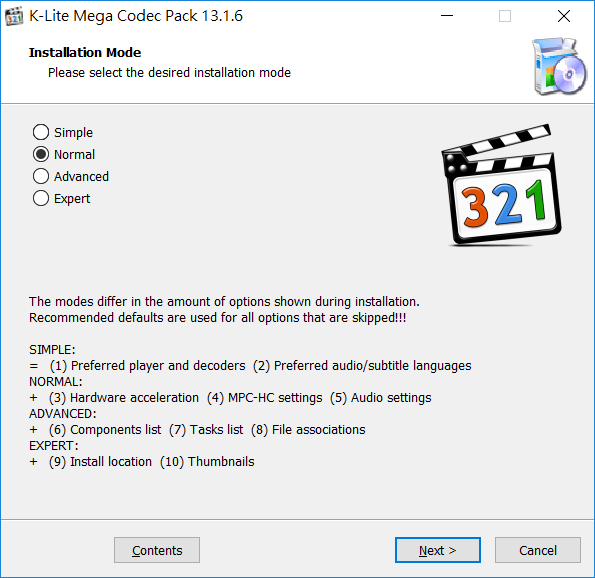The image size is (595, 578).
Task: Click the 'Please select the desired installation mode' subtitle
Action: 169,72
